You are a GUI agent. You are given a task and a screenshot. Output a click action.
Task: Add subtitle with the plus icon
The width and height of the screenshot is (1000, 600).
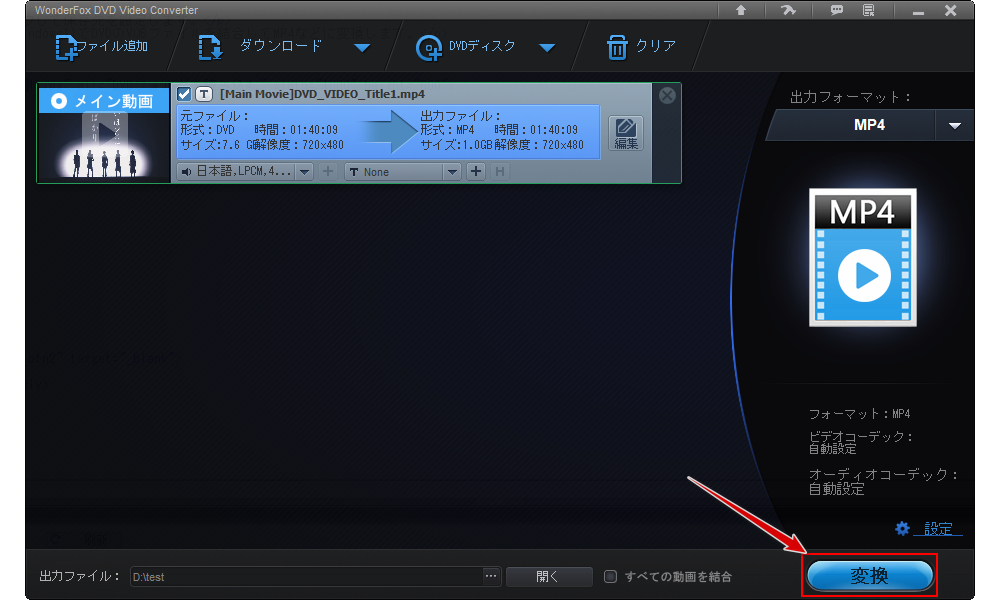(x=476, y=172)
